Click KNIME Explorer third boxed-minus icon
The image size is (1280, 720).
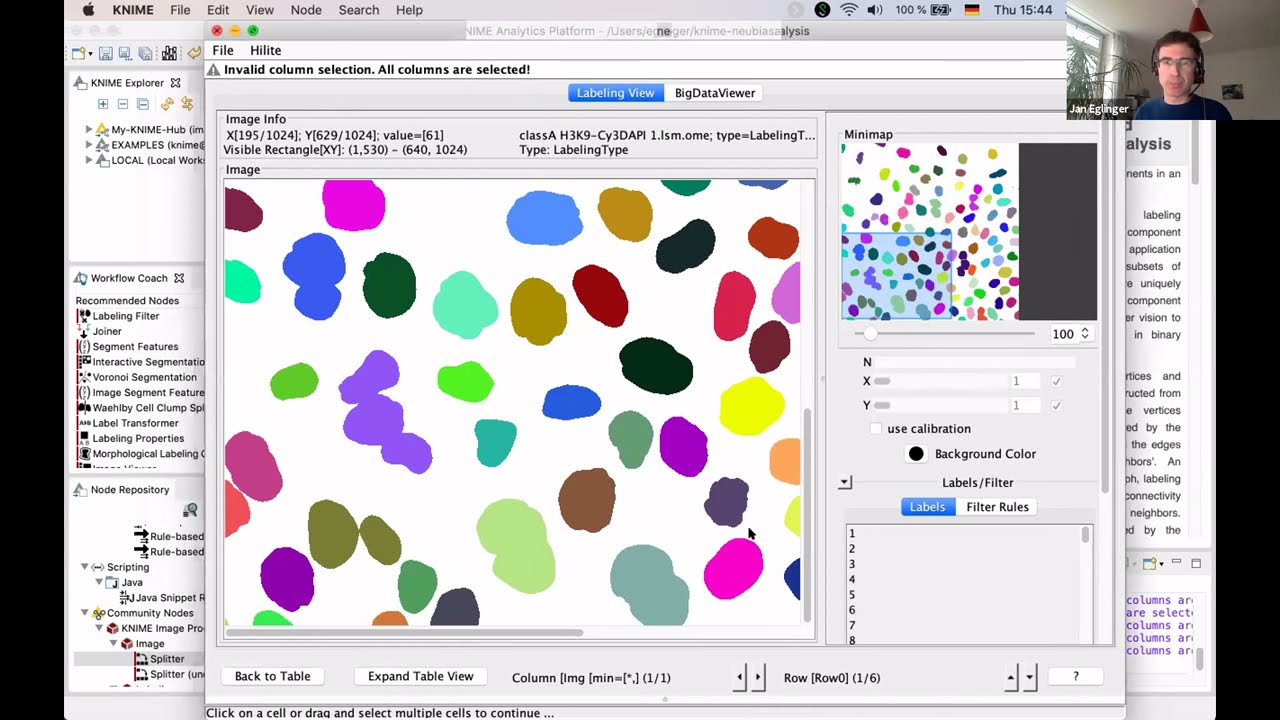tap(143, 104)
